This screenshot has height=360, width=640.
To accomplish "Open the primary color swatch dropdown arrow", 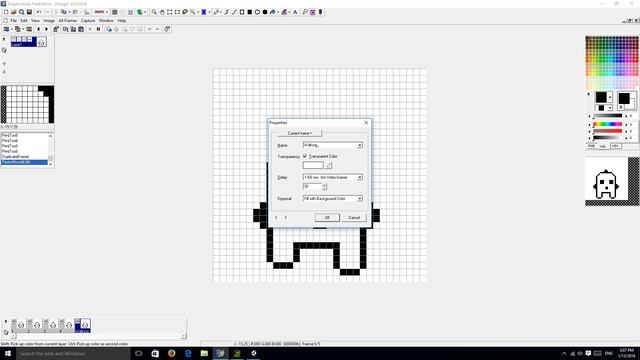I will [610, 98].
